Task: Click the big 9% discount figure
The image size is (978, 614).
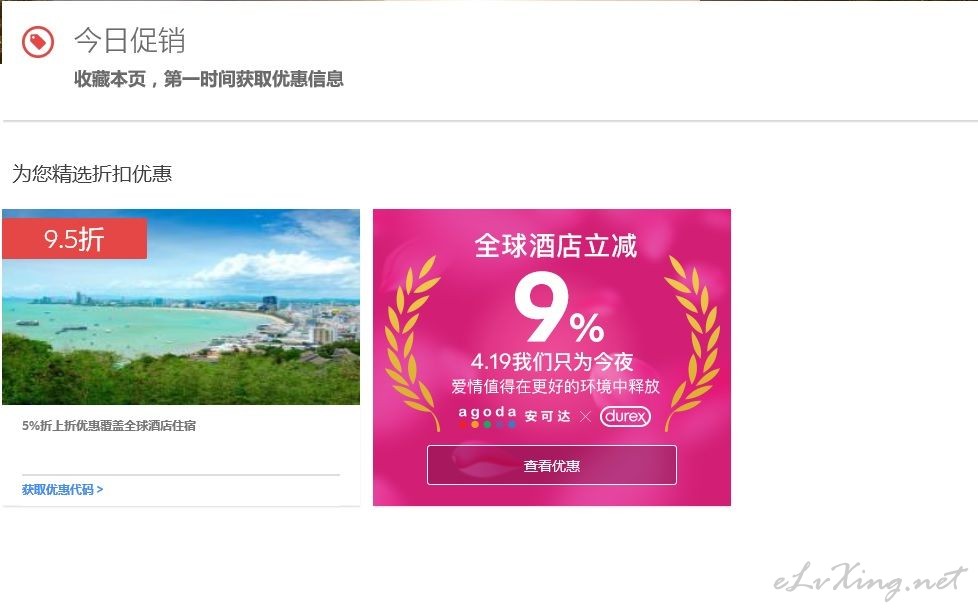Action: pyautogui.click(x=559, y=309)
